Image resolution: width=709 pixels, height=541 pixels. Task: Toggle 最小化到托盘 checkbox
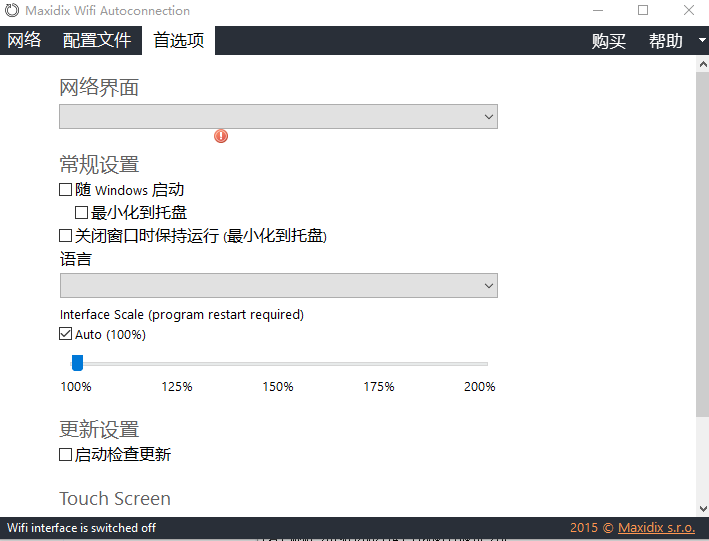click(x=82, y=213)
